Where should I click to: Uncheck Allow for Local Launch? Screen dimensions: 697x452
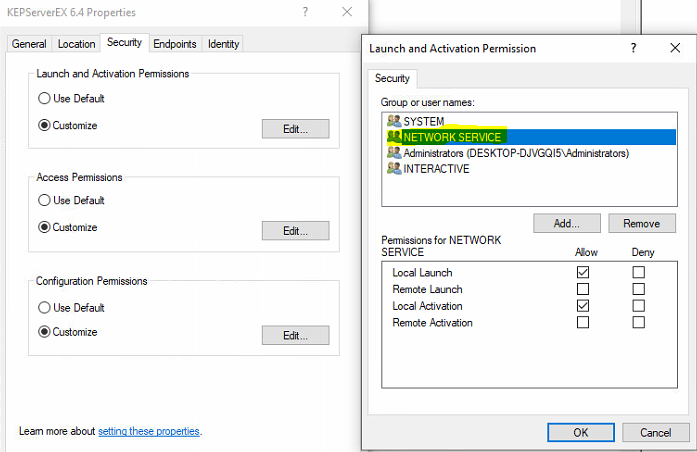click(583, 272)
